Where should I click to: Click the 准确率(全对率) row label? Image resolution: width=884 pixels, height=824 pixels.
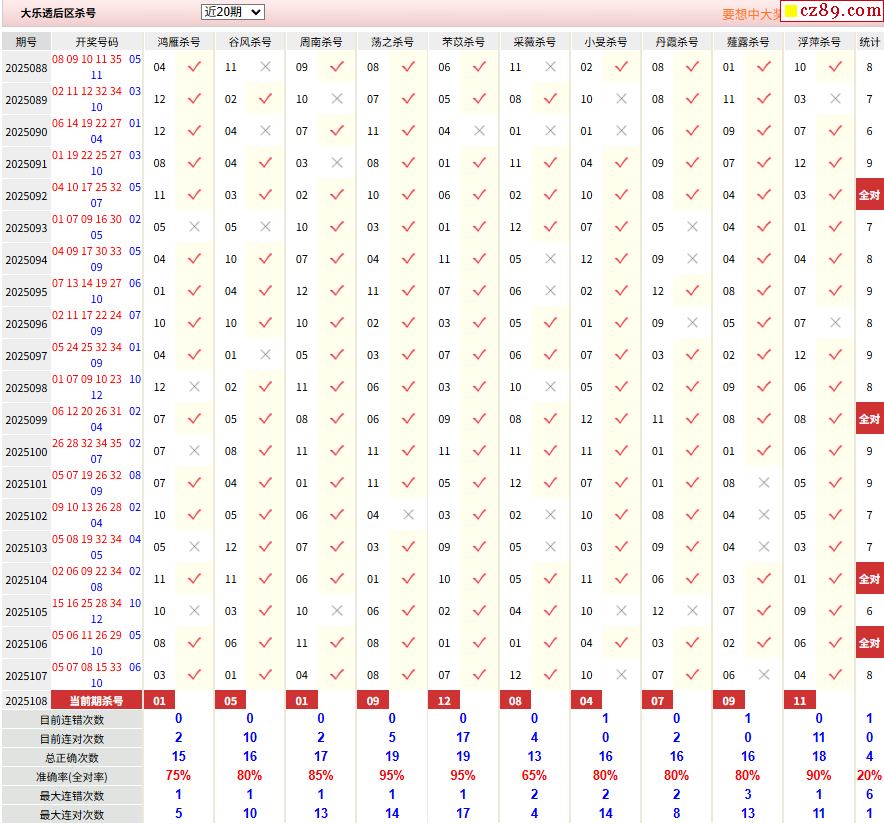coord(72,777)
